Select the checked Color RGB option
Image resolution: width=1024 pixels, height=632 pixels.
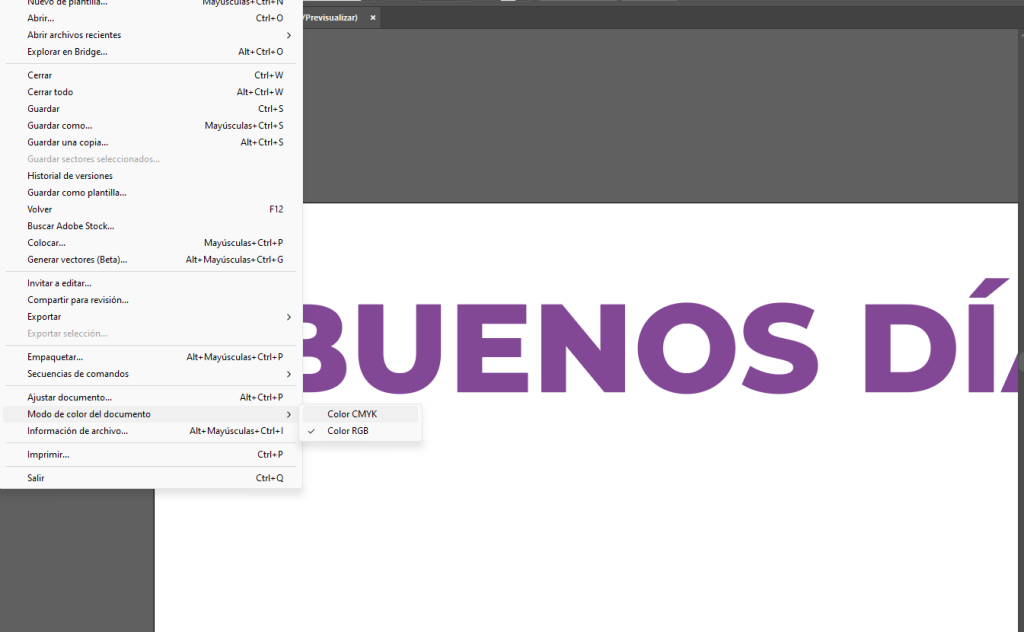360,431
